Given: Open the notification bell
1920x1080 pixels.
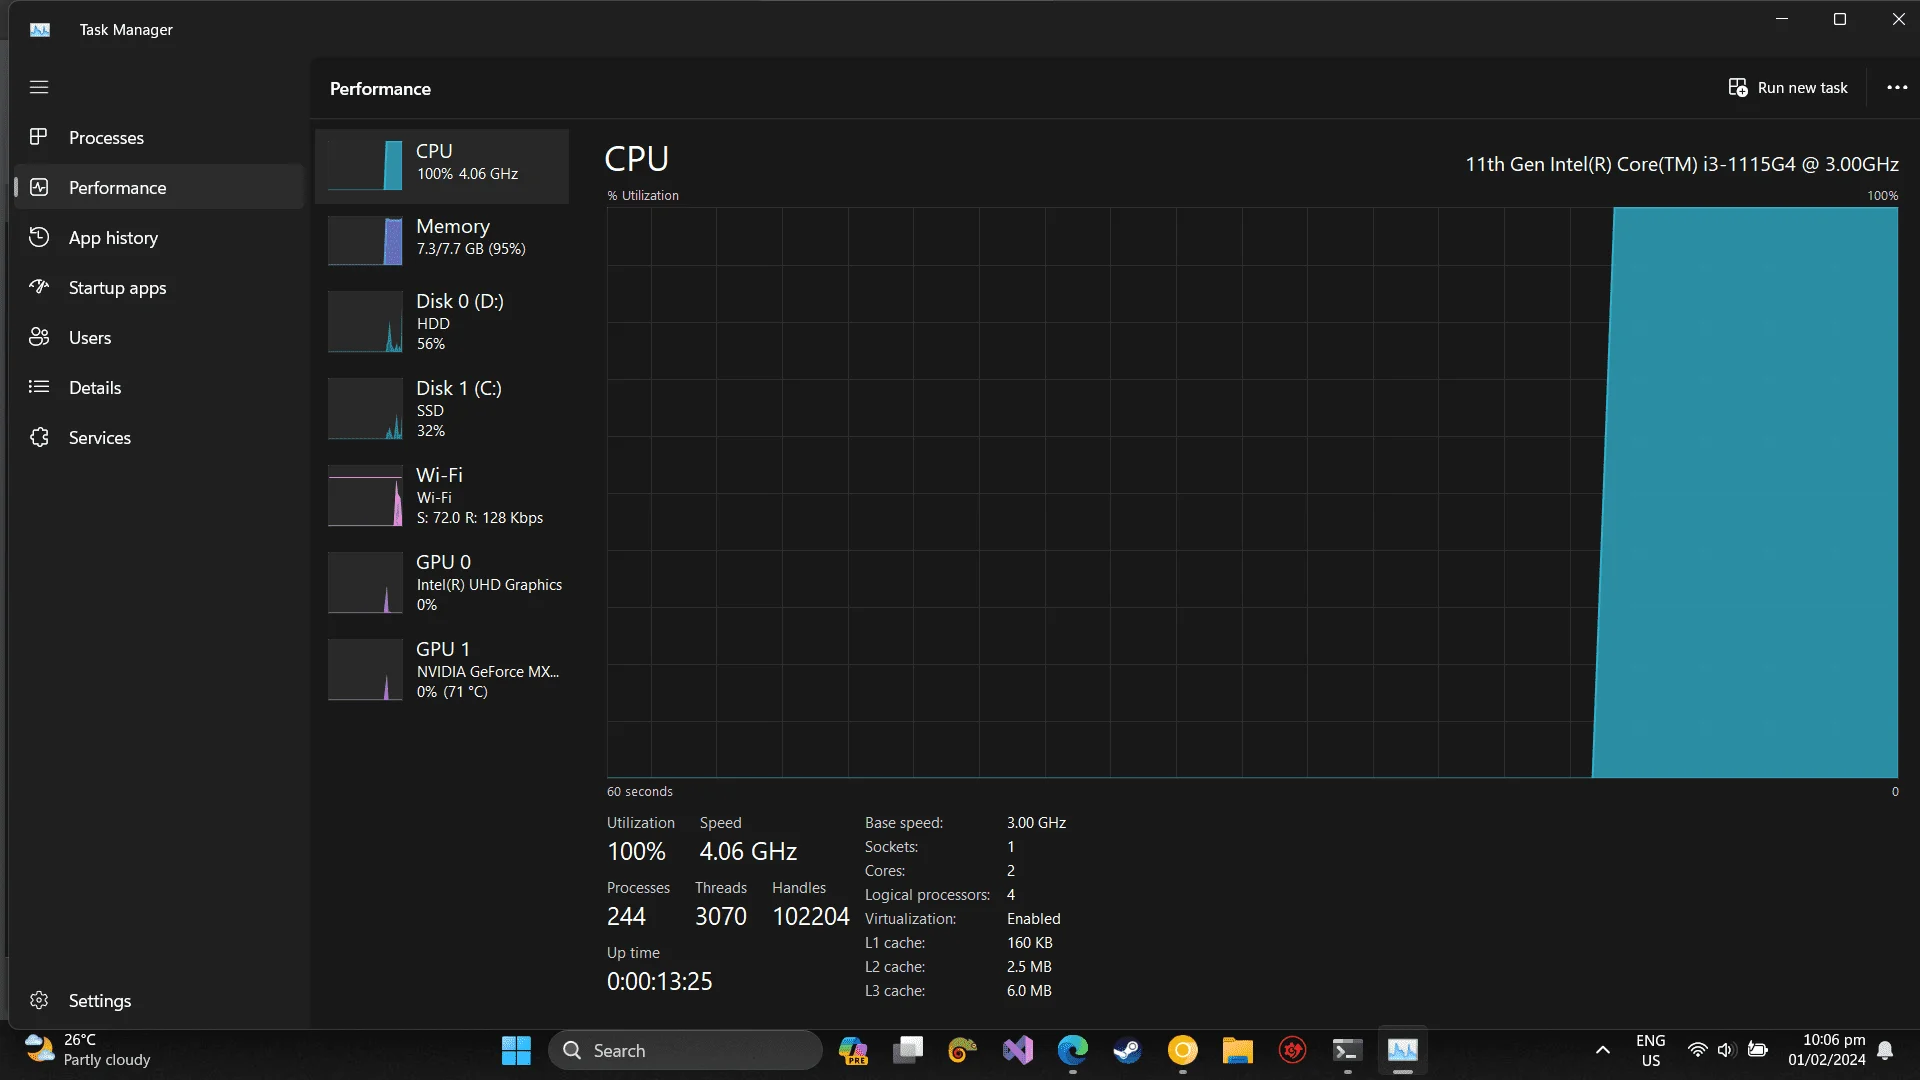Looking at the screenshot, I should (x=1885, y=1050).
